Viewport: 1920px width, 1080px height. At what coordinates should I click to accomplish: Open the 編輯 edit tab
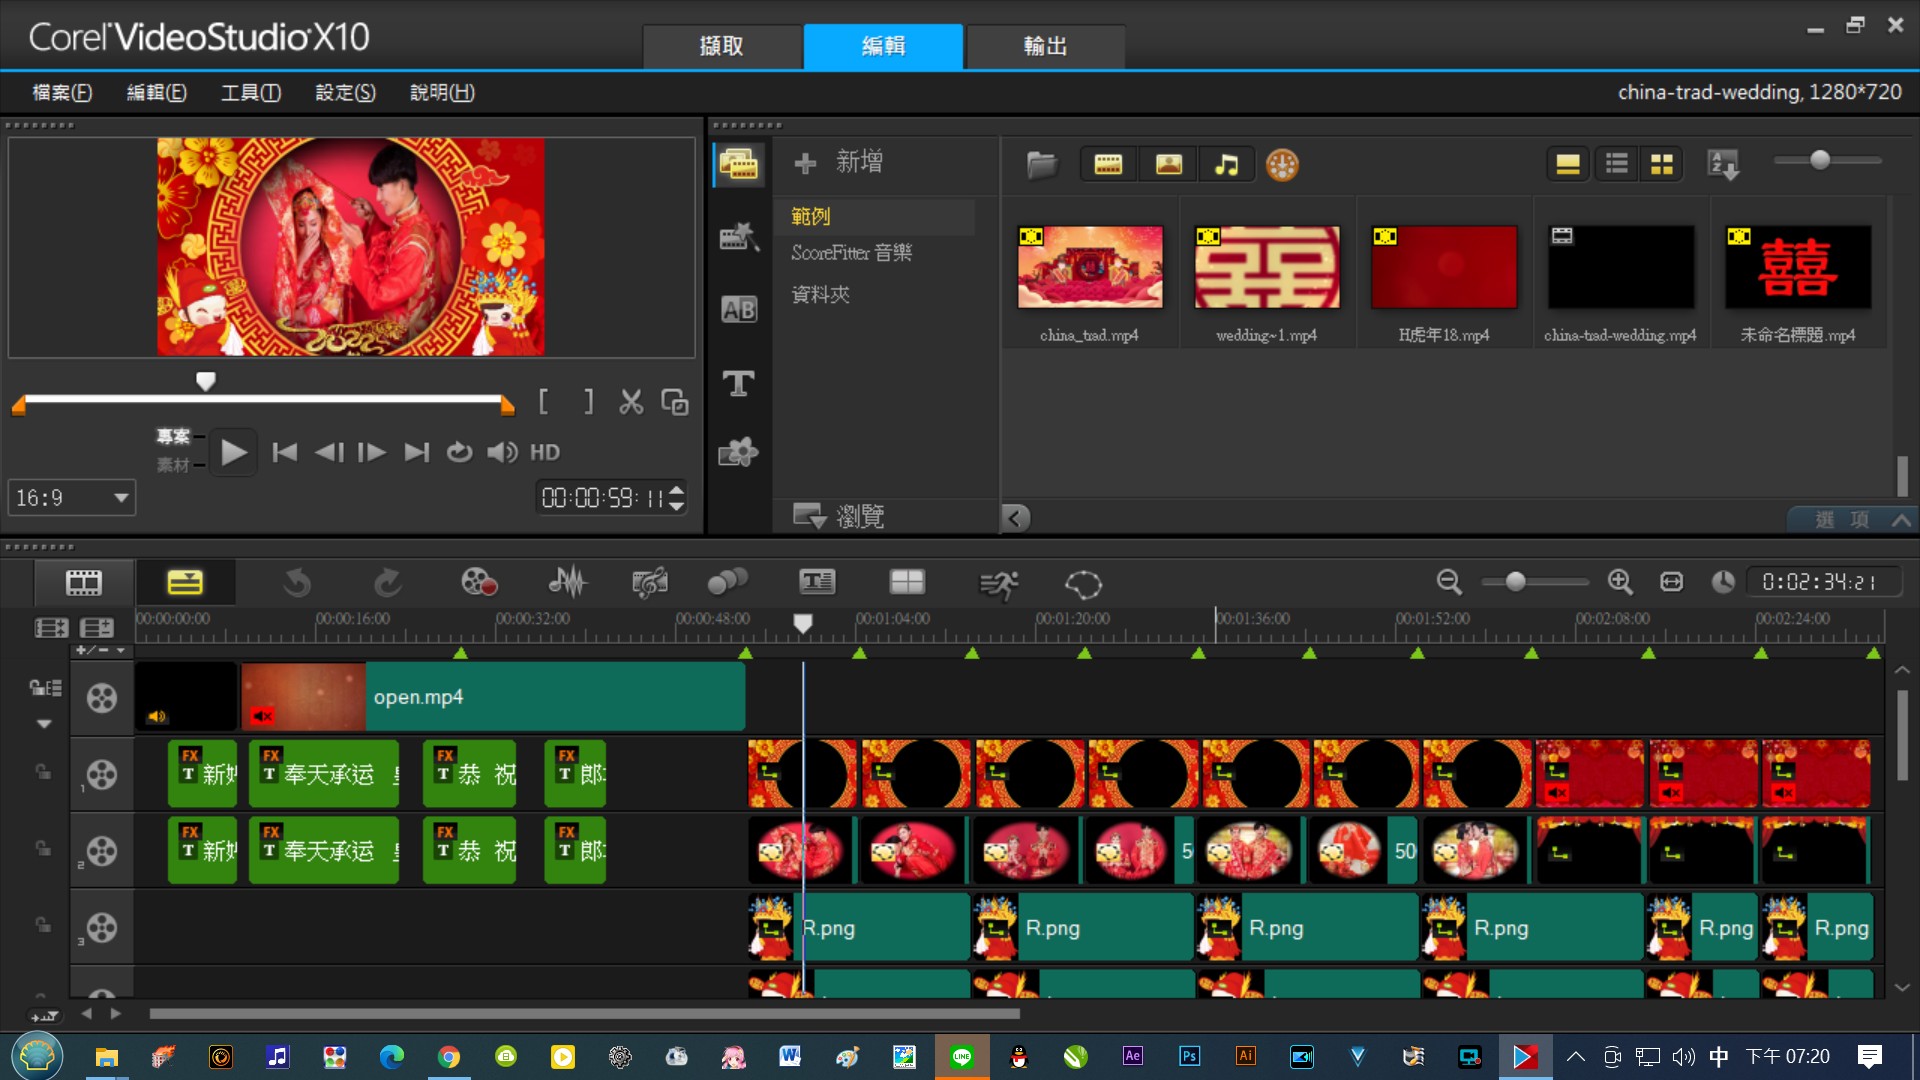coord(883,46)
